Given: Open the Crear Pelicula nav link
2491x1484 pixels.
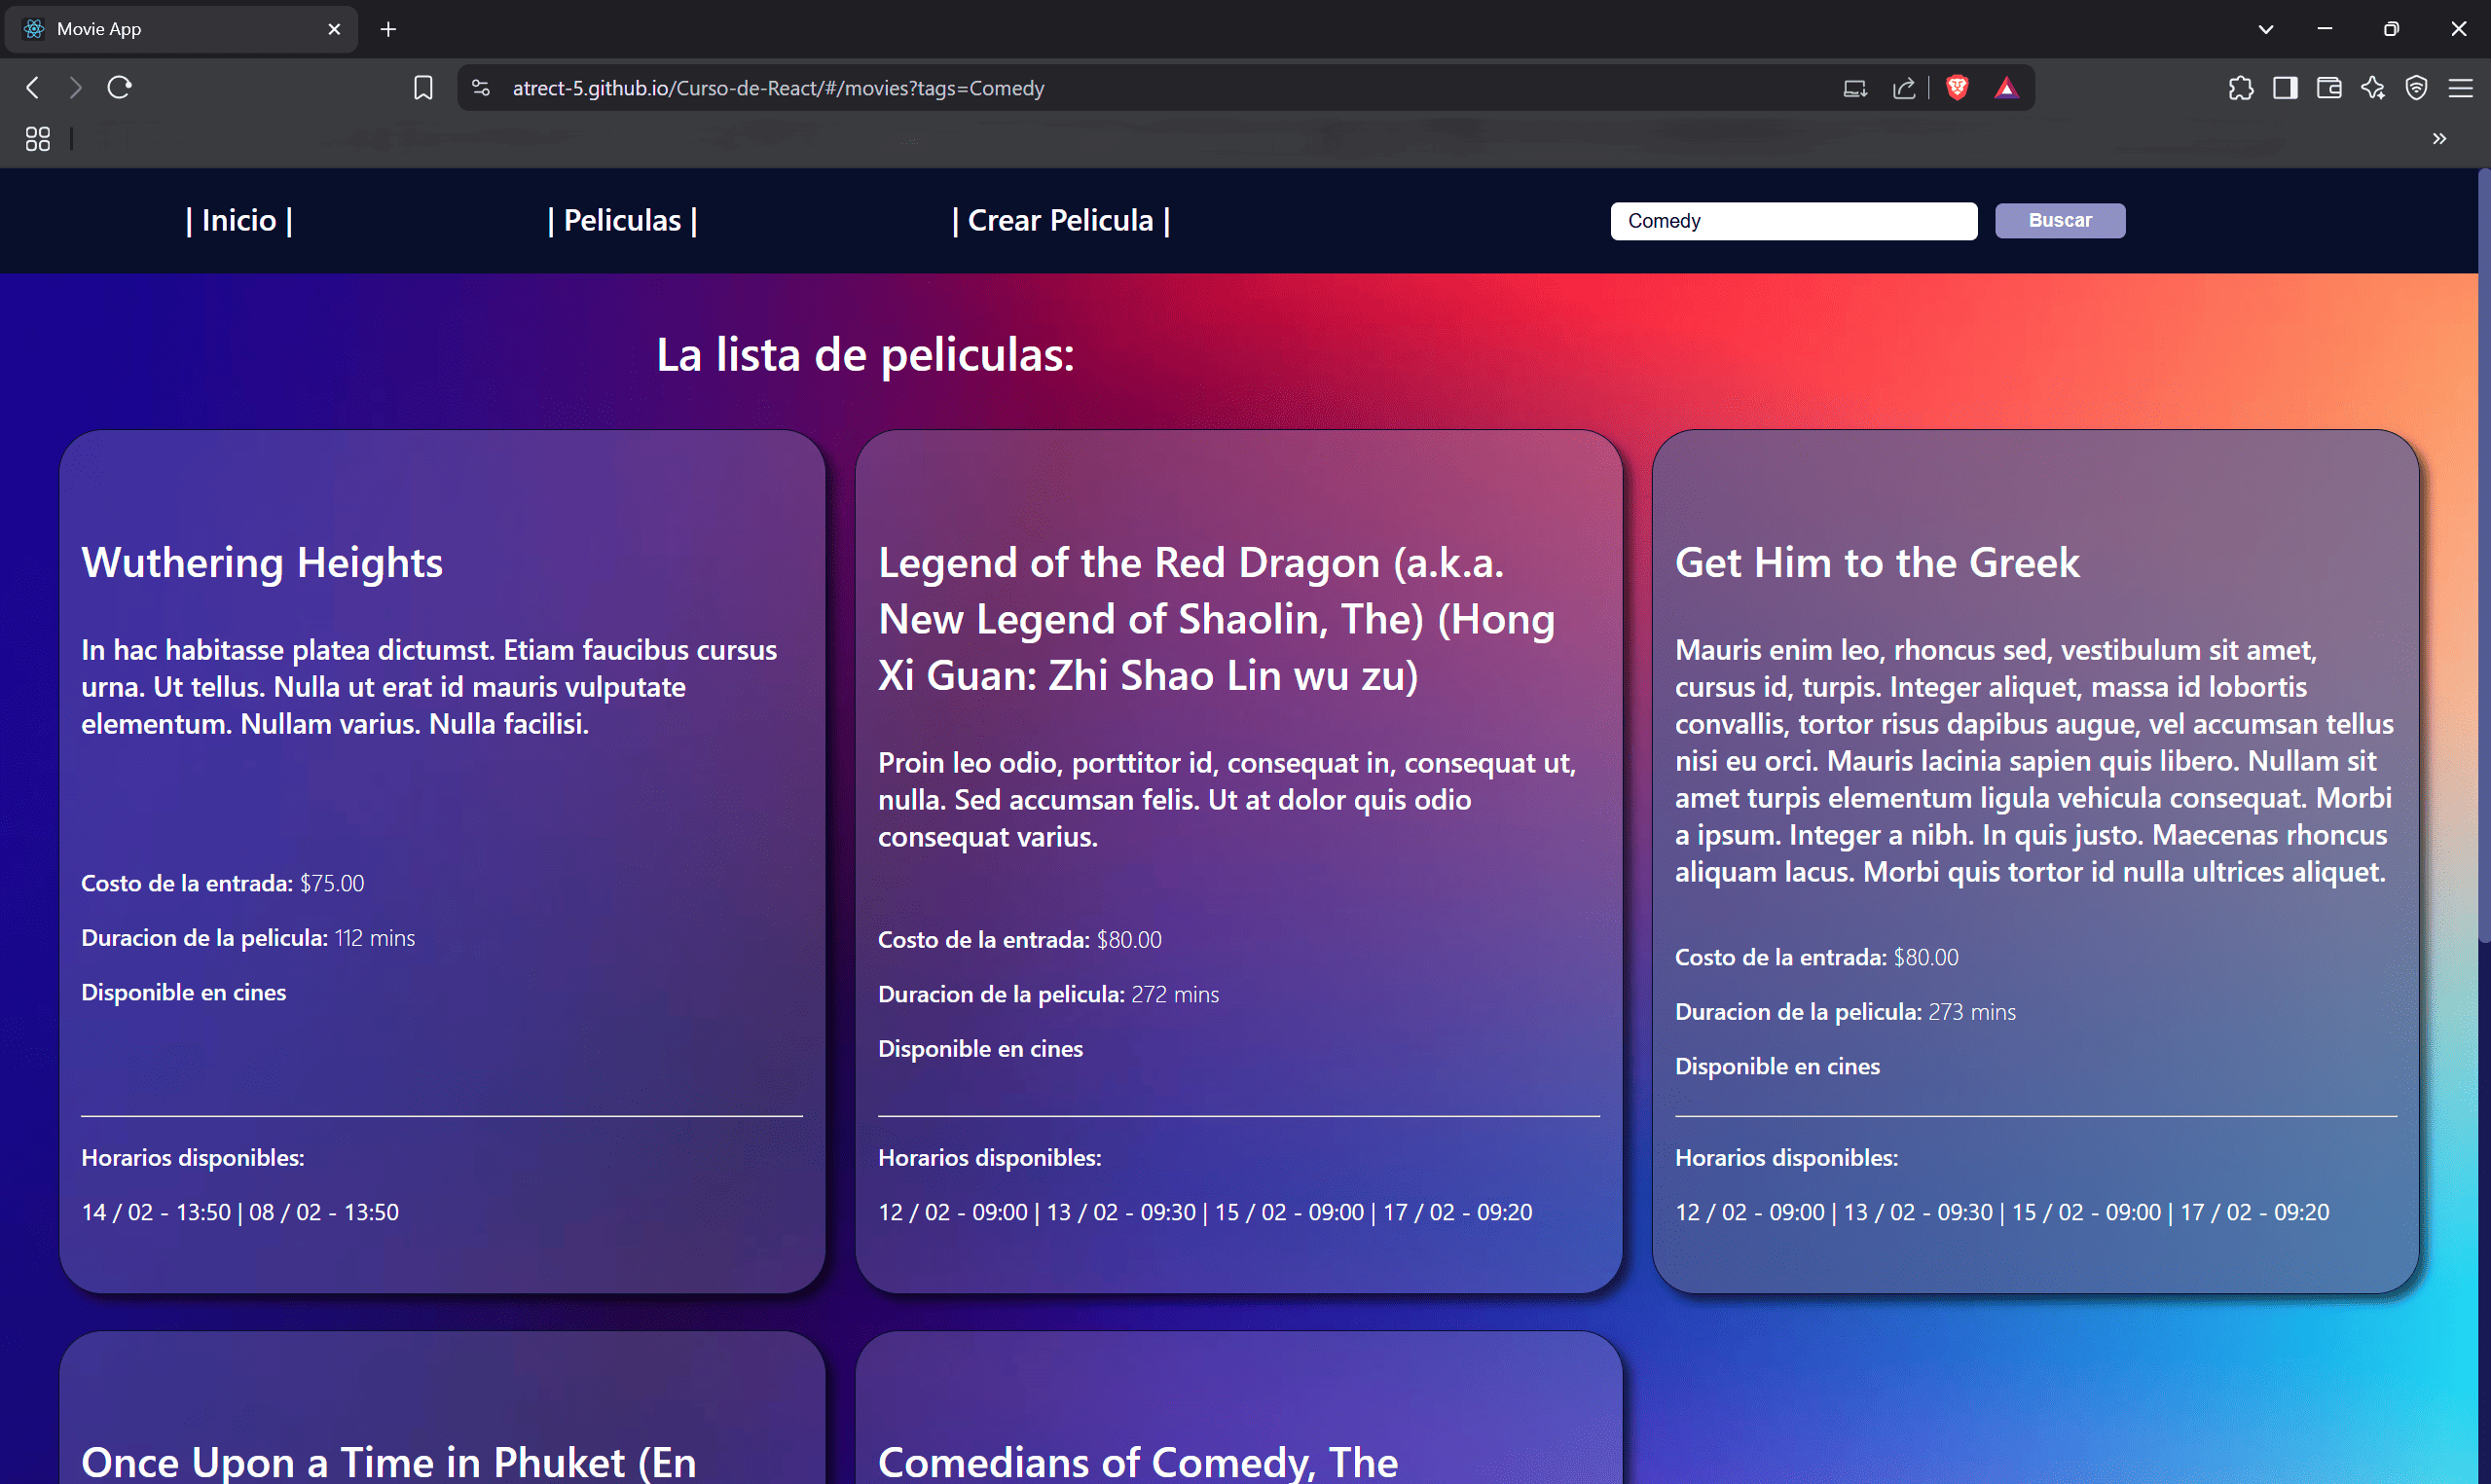Looking at the screenshot, I should click(x=1061, y=220).
